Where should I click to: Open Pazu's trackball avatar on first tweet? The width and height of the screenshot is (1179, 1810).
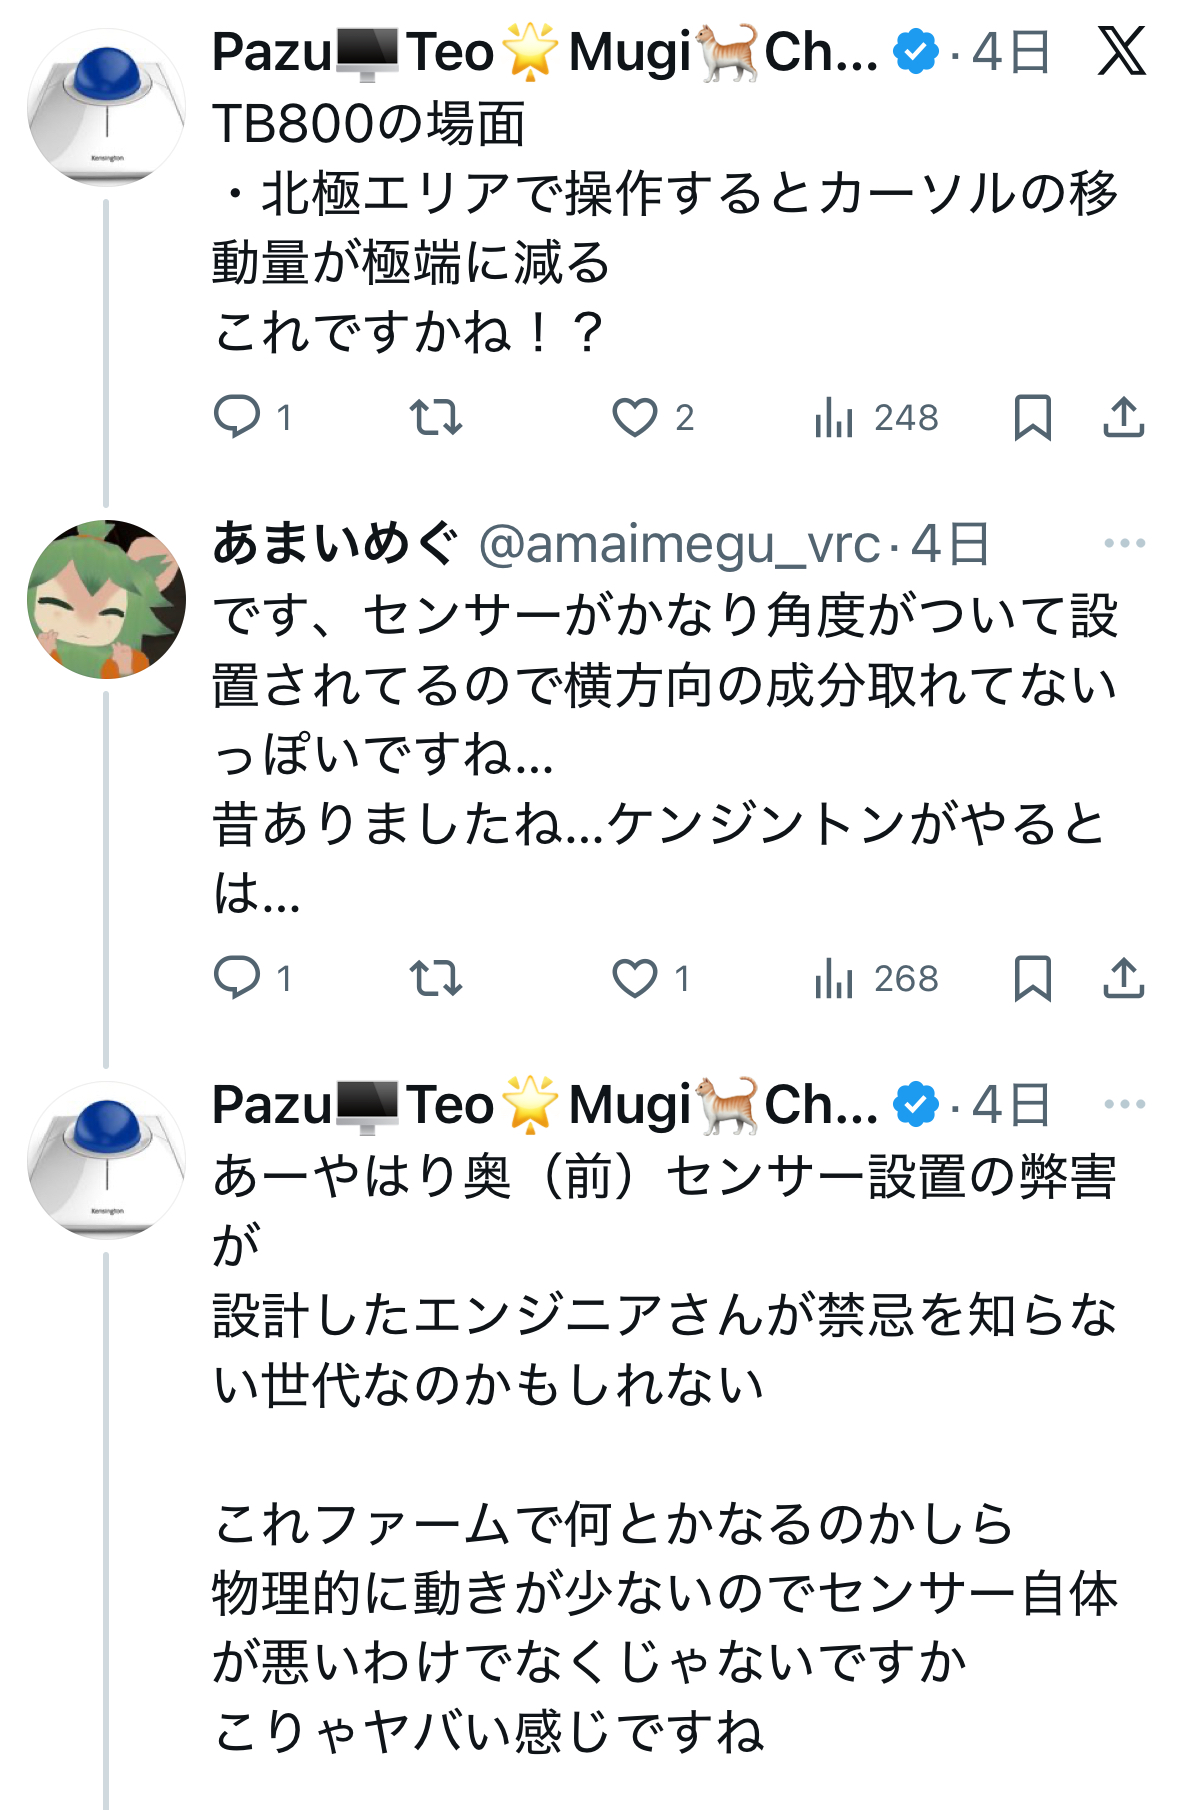pos(106,108)
